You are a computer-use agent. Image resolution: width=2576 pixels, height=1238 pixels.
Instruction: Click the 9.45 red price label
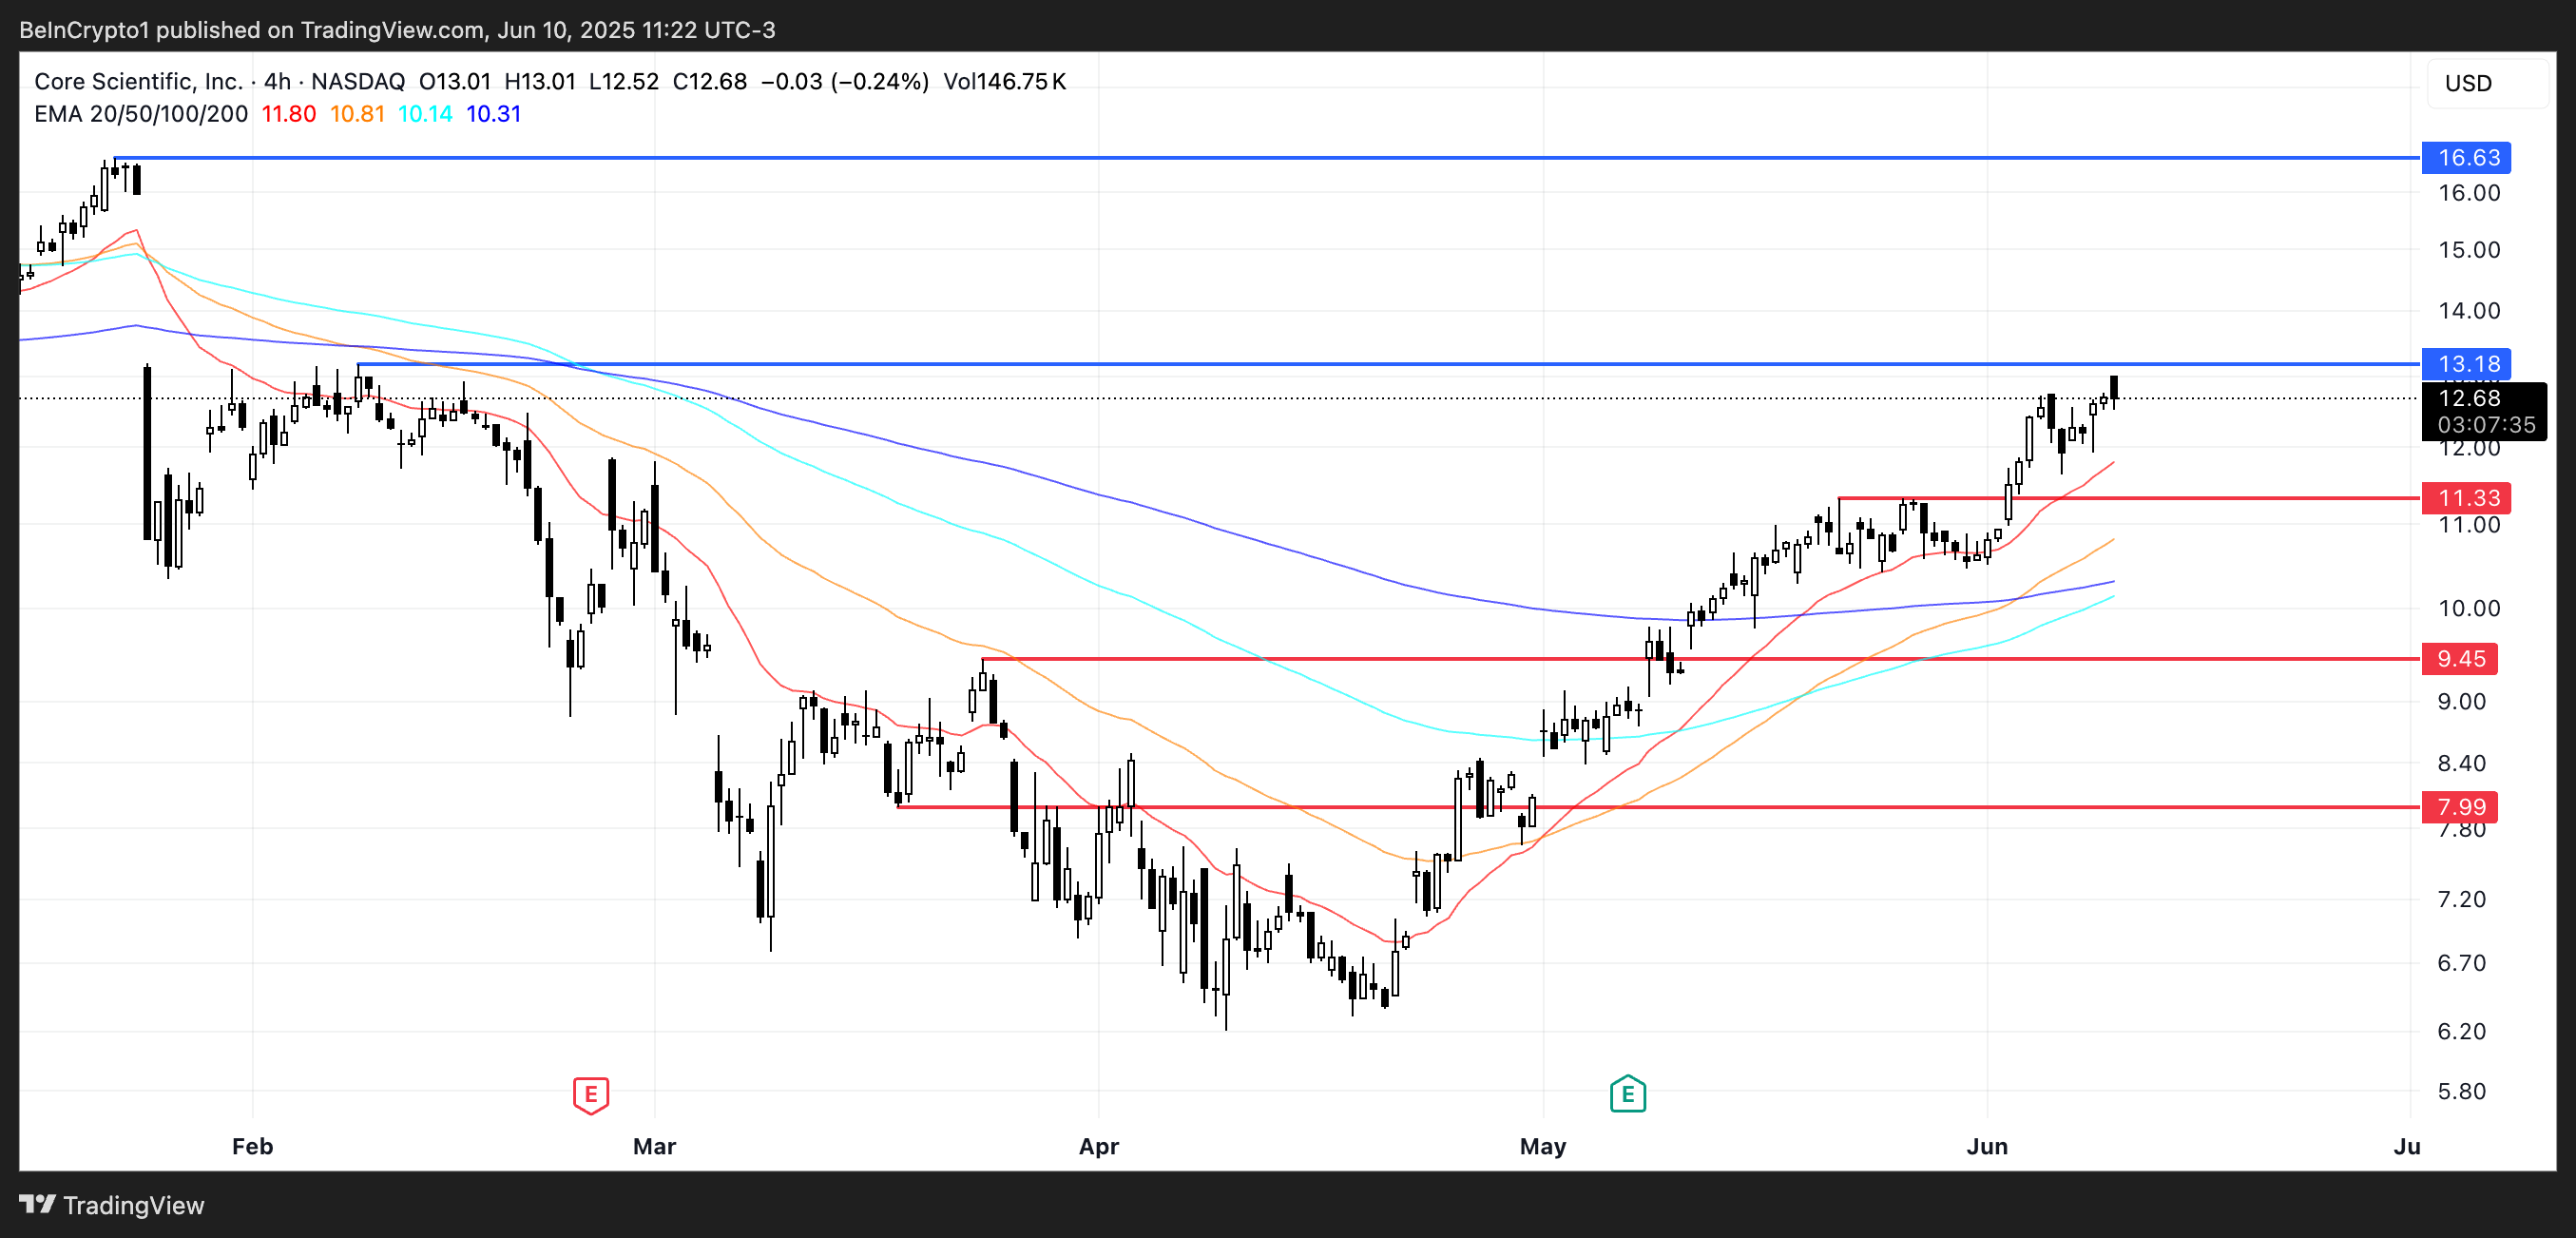tap(2459, 659)
